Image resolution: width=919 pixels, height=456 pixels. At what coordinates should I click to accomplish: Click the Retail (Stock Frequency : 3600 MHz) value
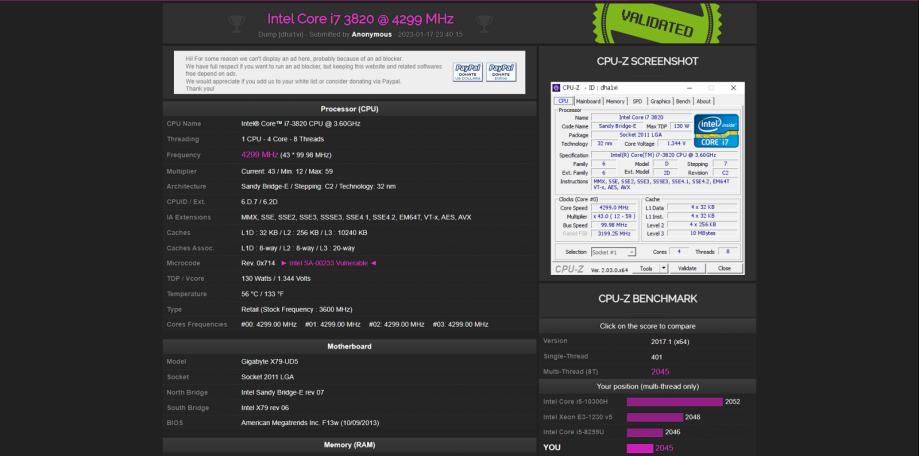297,309
